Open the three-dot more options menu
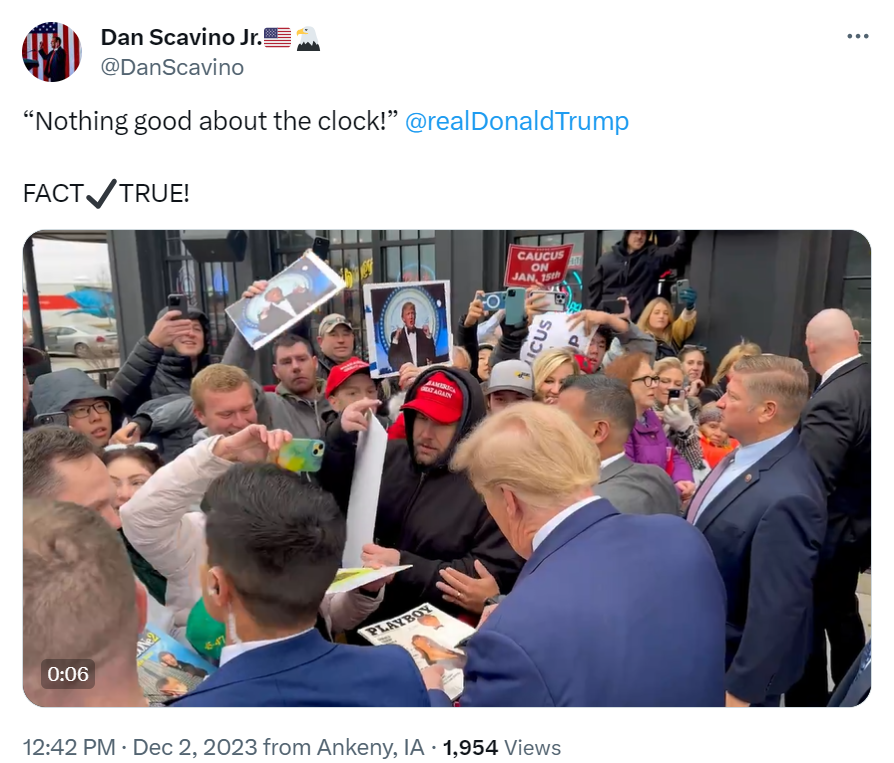The width and height of the screenshot is (894, 763). click(x=858, y=36)
